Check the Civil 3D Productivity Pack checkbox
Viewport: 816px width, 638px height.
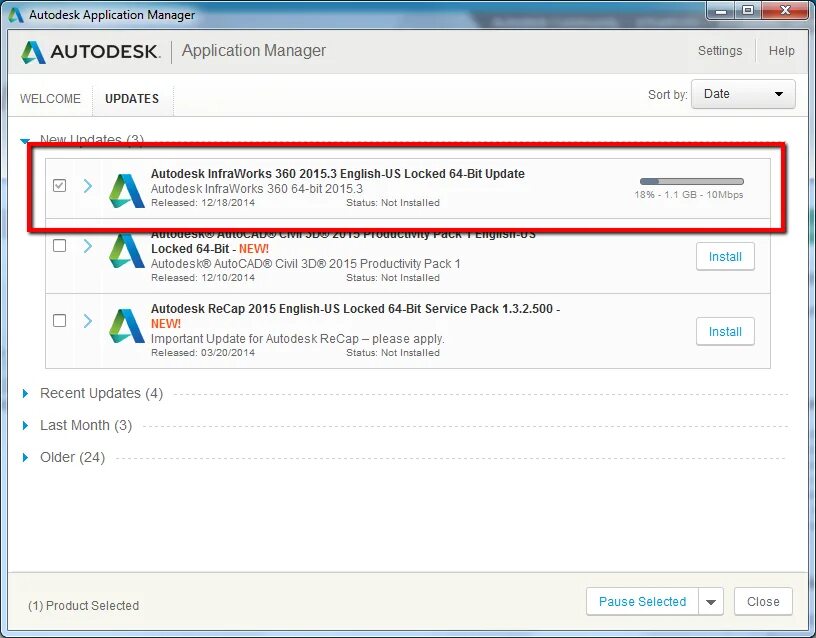pos(59,246)
